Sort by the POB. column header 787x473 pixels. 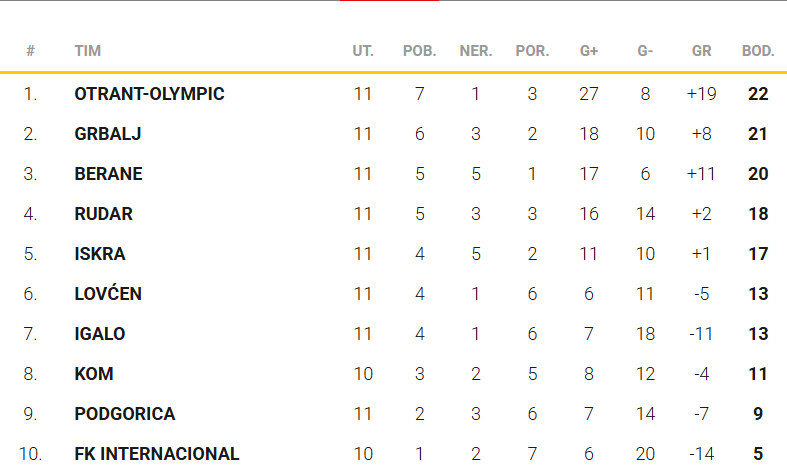(x=419, y=51)
